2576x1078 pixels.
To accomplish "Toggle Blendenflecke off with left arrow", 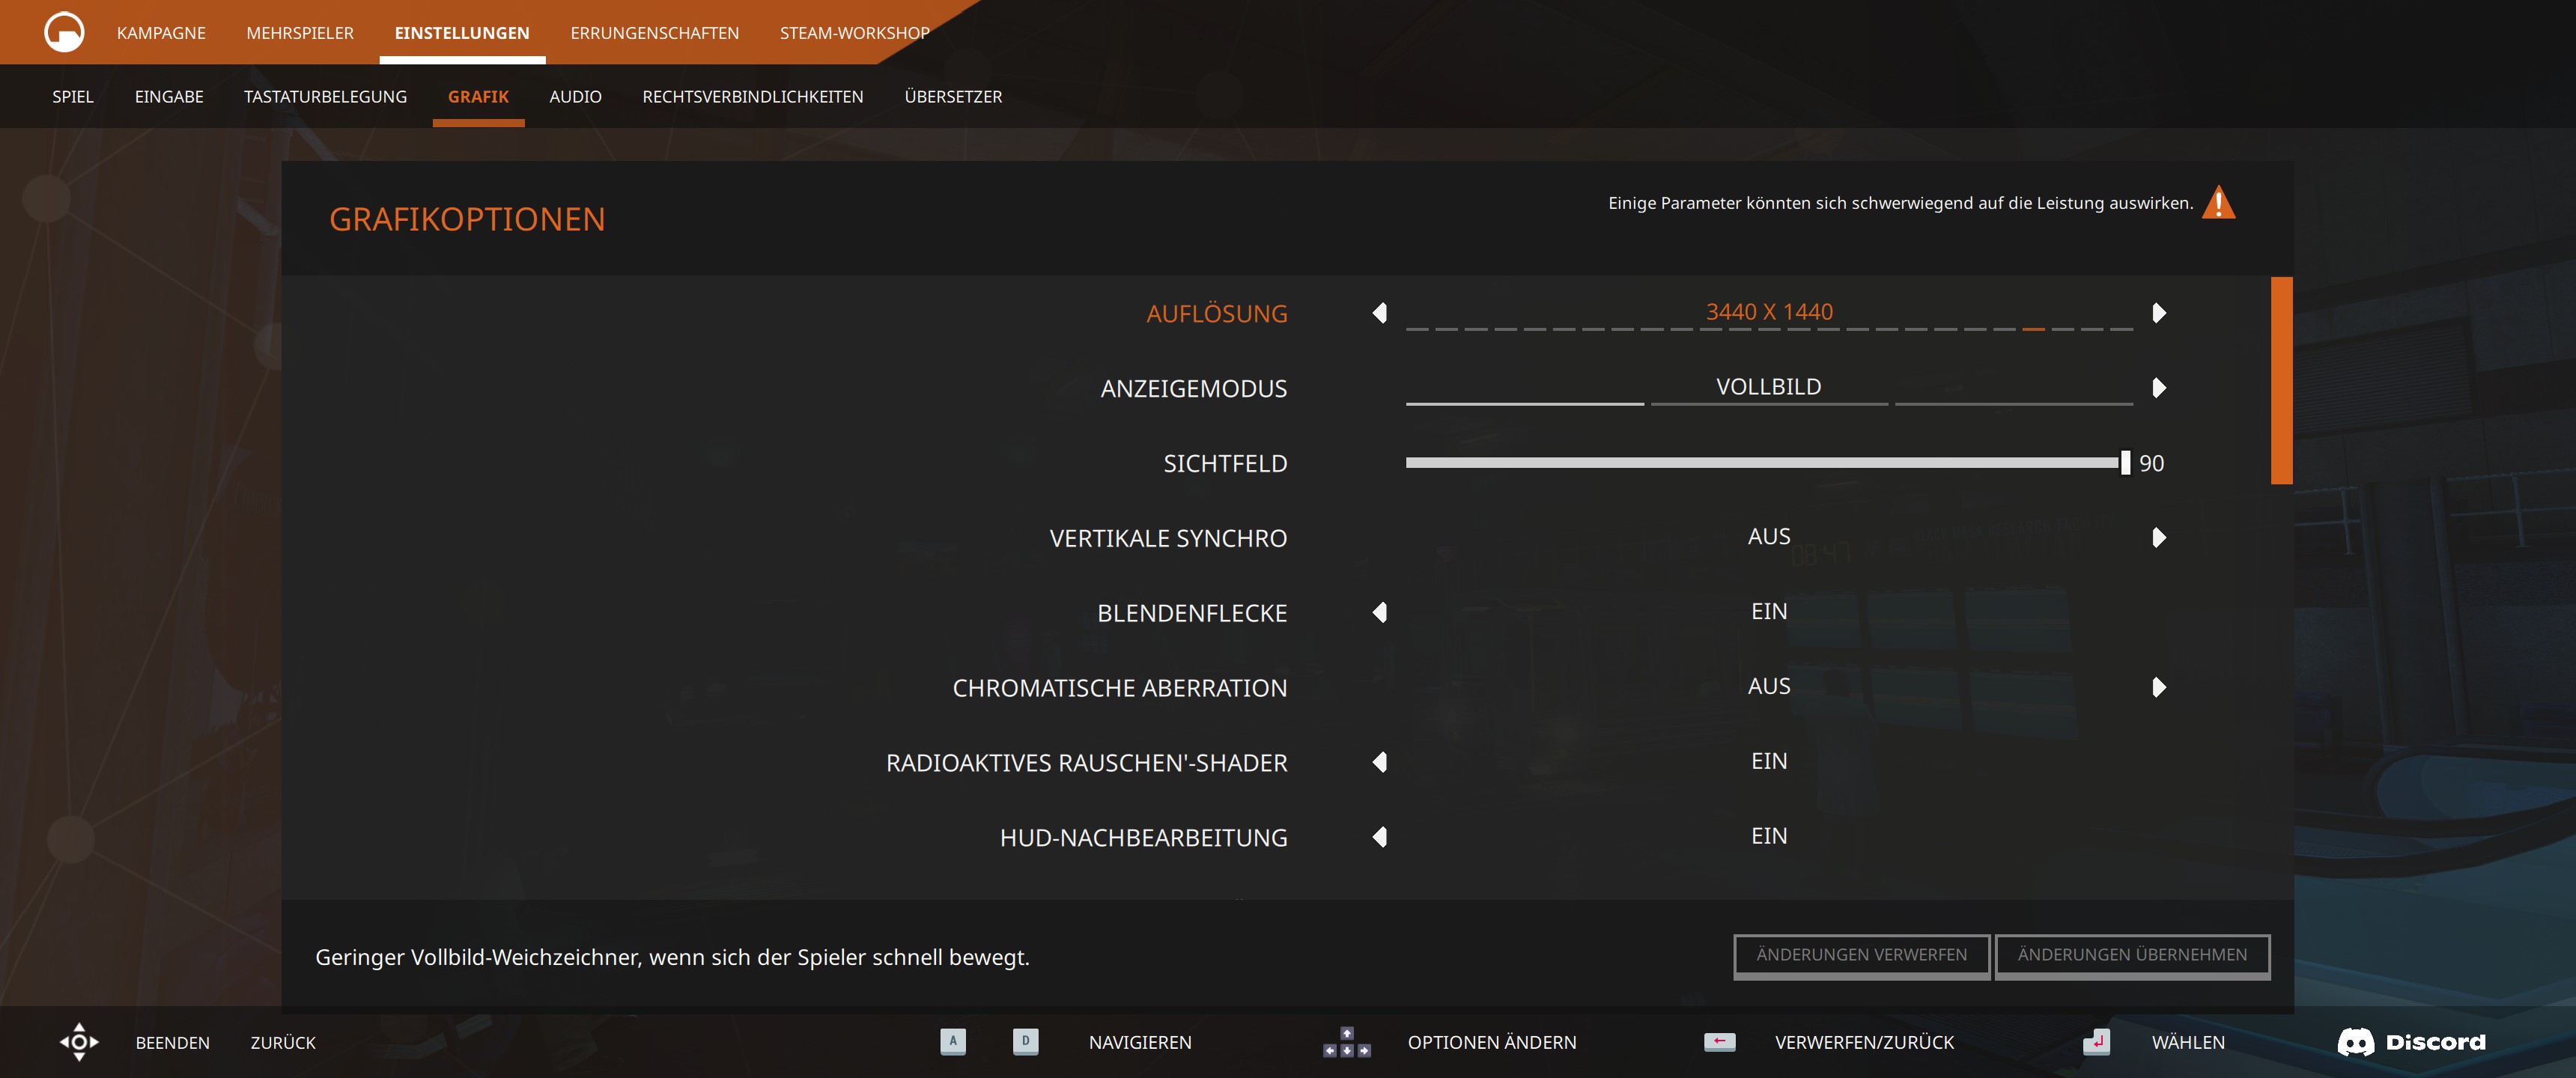I will click(x=1380, y=612).
